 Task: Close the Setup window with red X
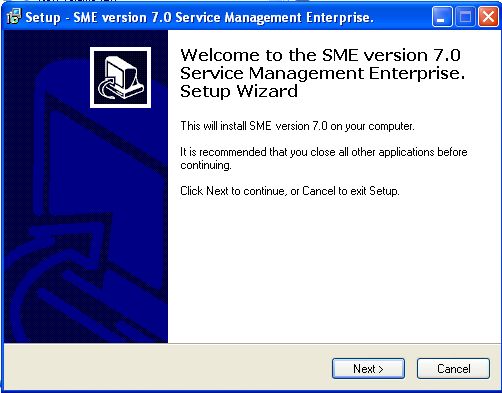point(488,17)
